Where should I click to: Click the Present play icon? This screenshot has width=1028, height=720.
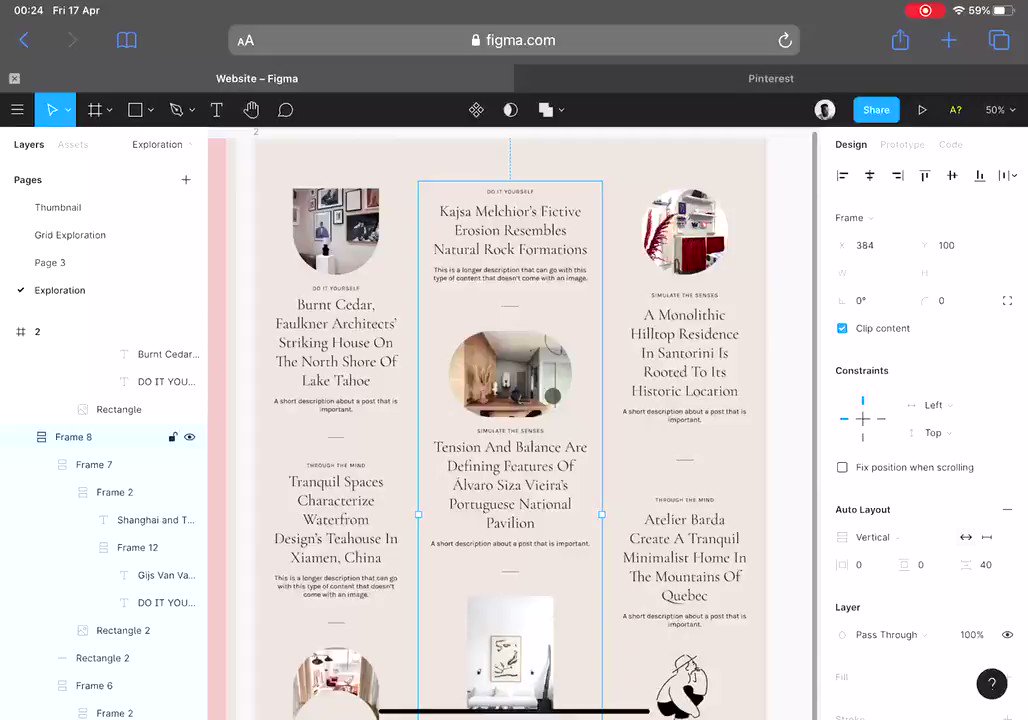pyautogui.click(x=922, y=110)
